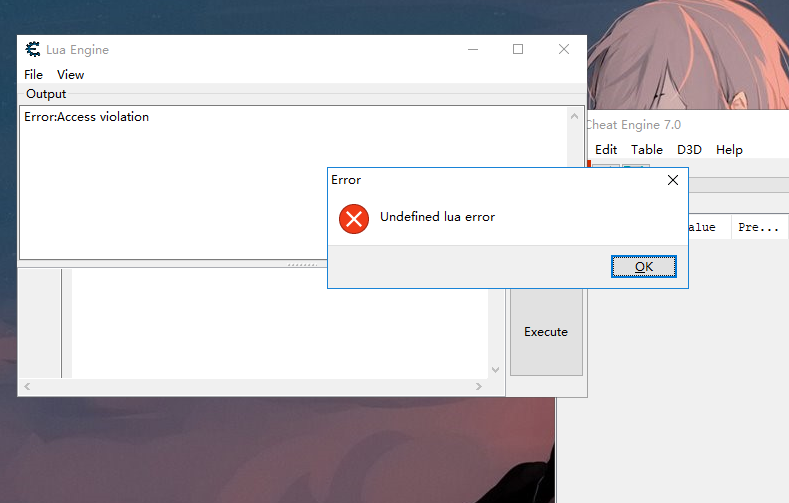The width and height of the screenshot is (789, 503).
Task: Click the output scrollbar up arrow
Action: [575, 116]
